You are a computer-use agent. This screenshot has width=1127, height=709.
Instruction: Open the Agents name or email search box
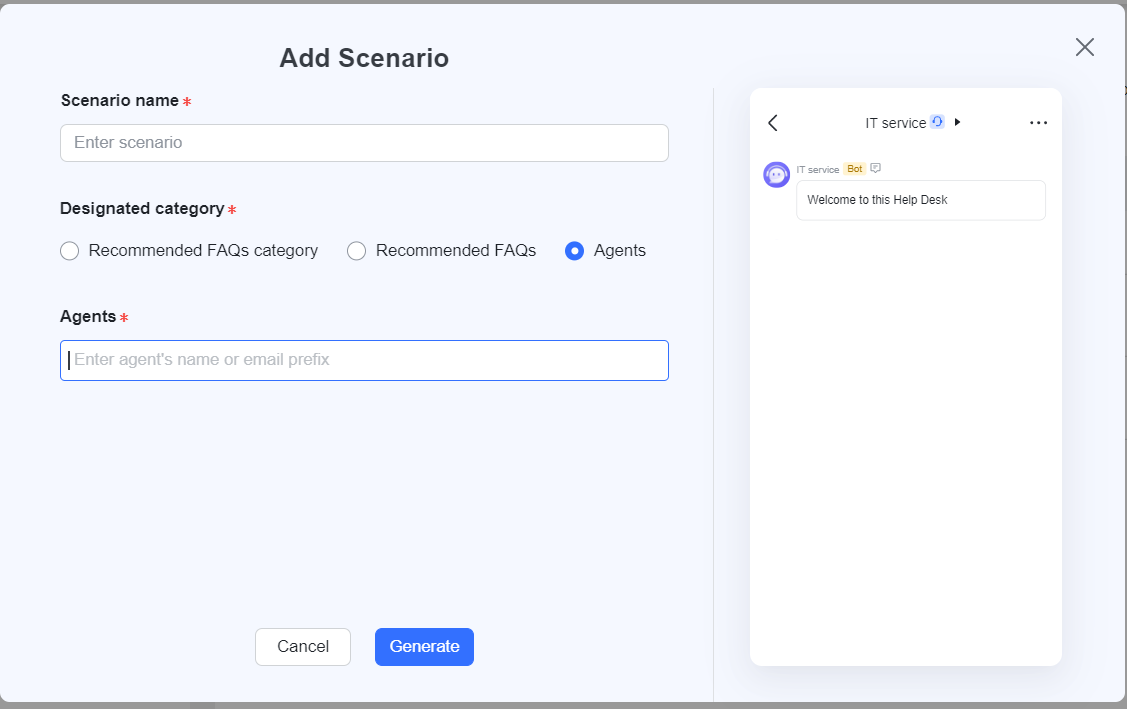364,360
